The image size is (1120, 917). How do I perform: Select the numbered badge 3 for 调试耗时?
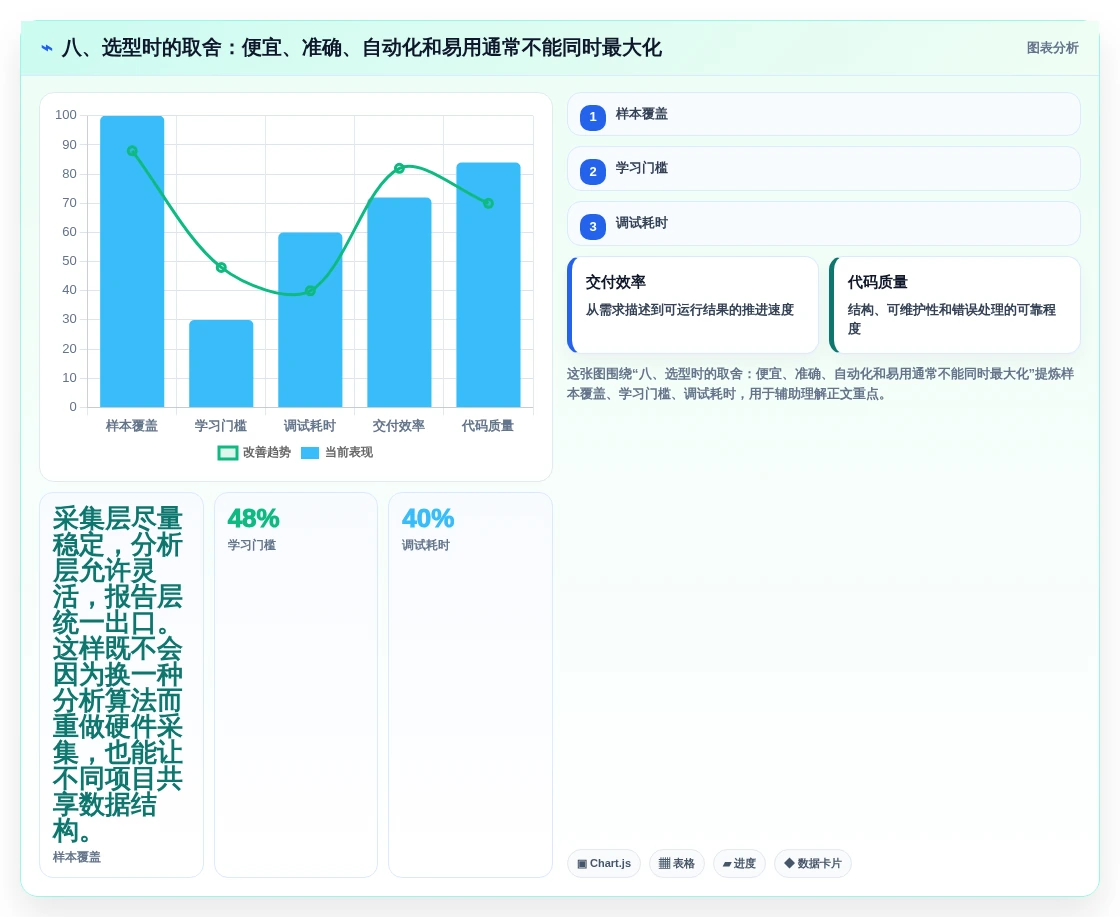coord(593,226)
